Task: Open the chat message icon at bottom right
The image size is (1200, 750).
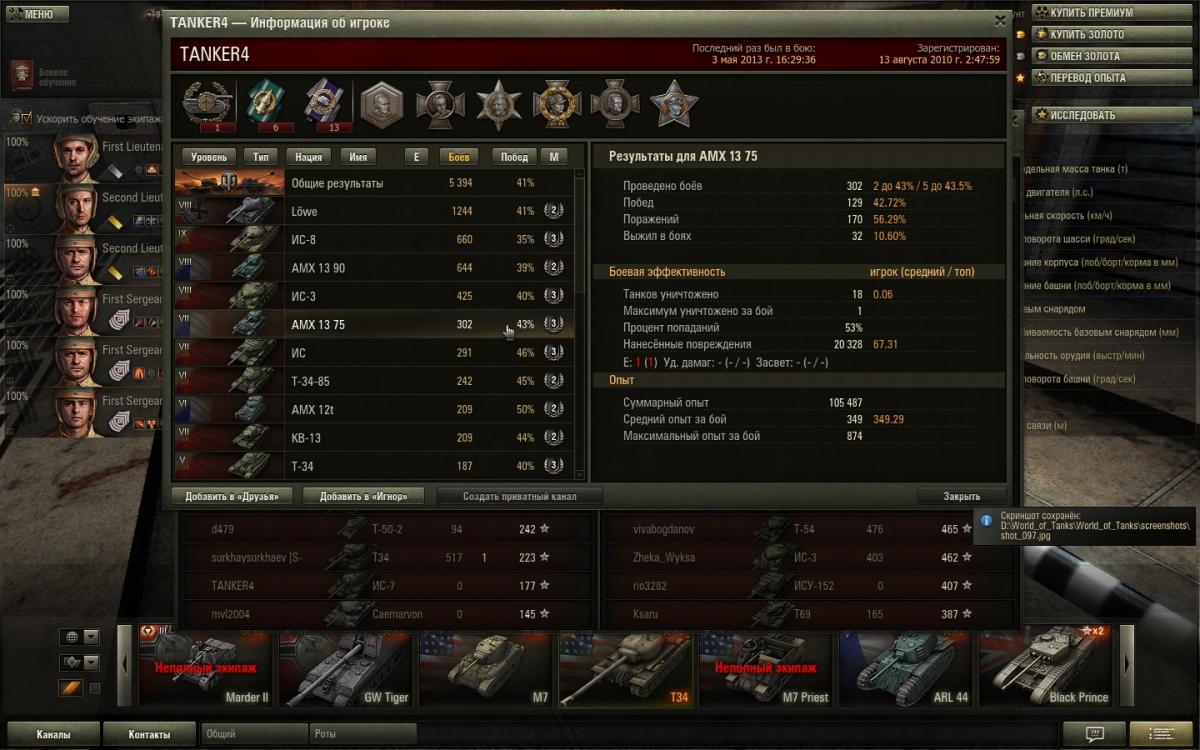Action: pos(1096,734)
